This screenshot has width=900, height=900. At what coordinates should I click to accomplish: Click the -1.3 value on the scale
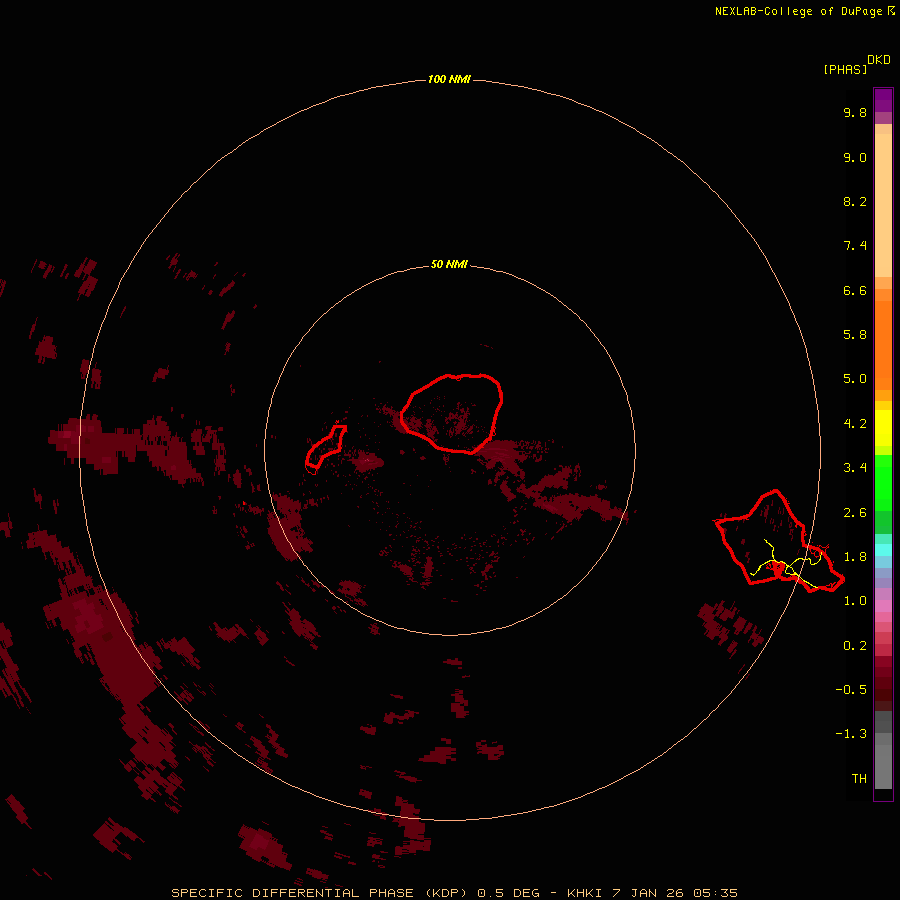(851, 734)
